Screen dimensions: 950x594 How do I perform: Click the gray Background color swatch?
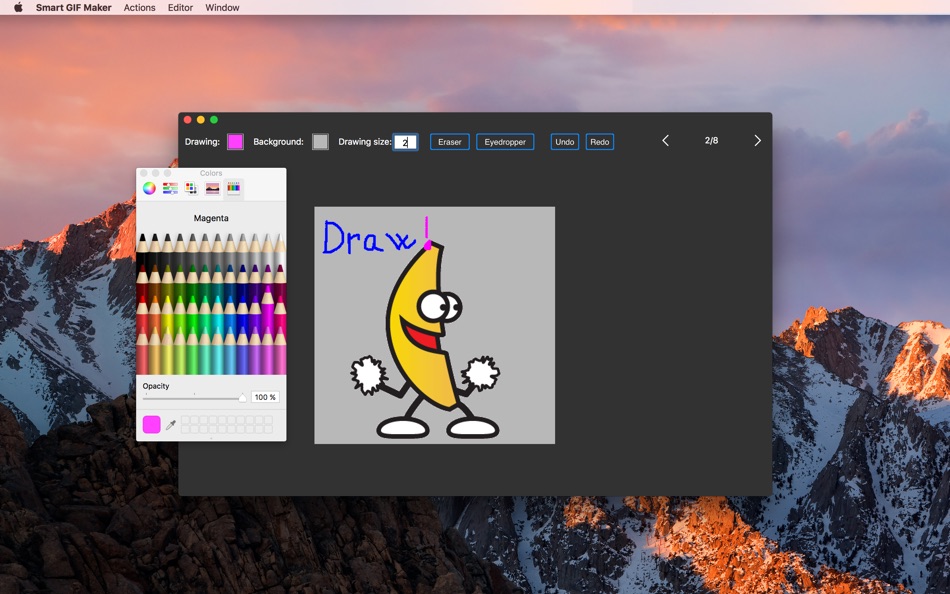coord(320,142)
